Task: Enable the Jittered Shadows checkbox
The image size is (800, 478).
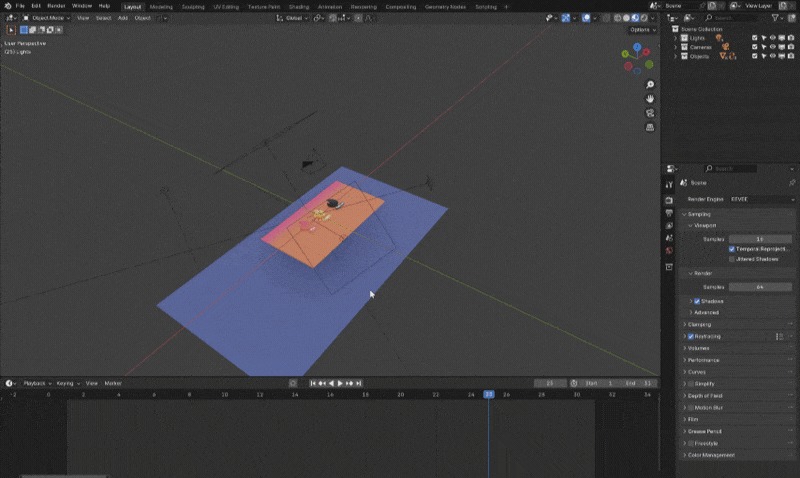Action: pyautogui.click(x=732, y=258)
